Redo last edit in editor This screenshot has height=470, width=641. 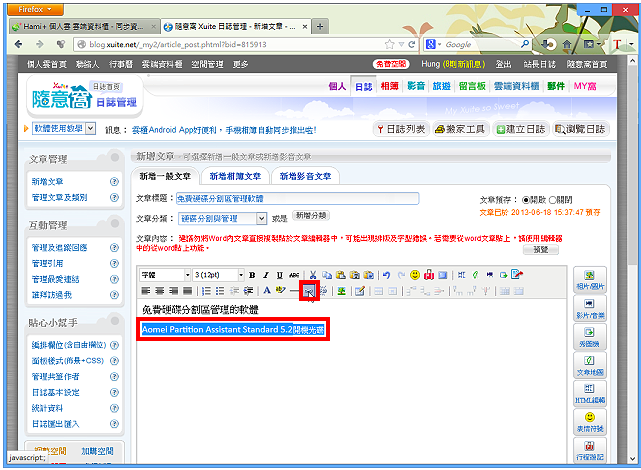click(x=401, y=275)
